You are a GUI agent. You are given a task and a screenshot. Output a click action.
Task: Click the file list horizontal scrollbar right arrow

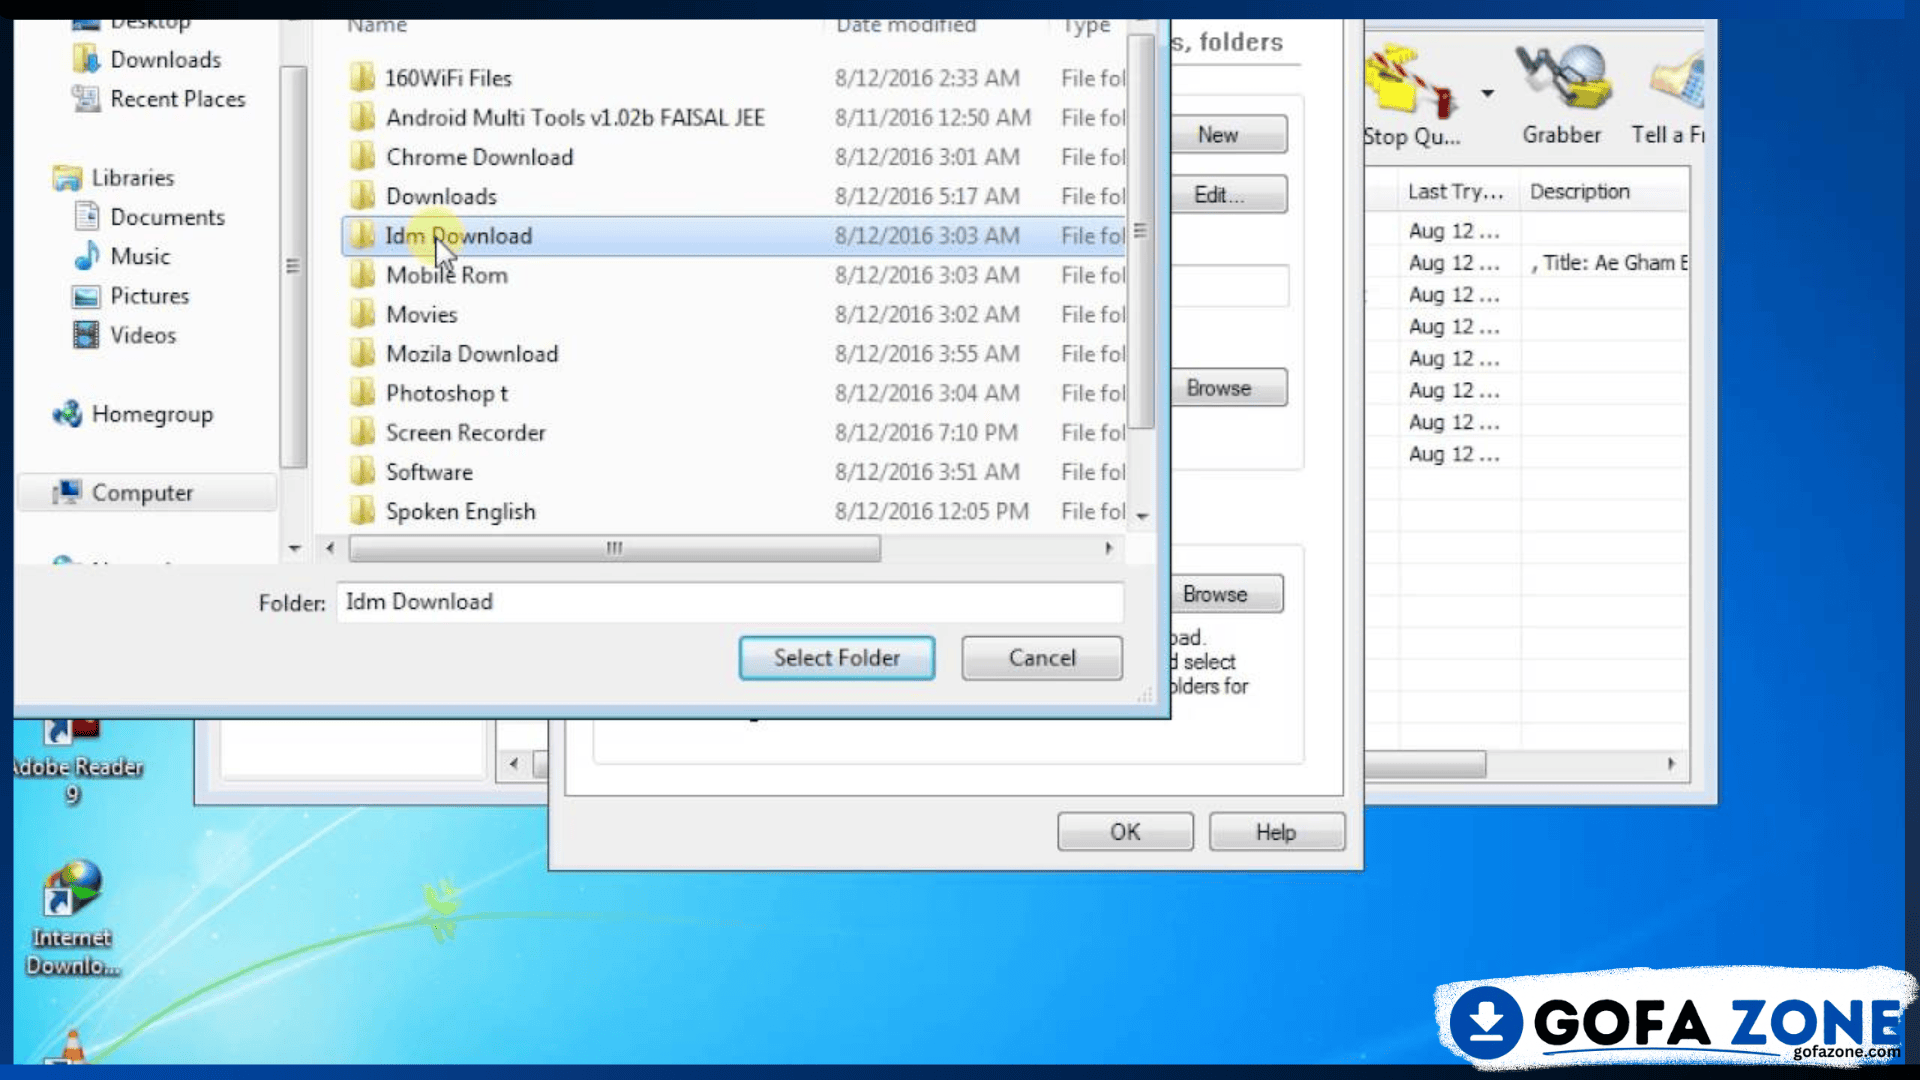point(1108,548)
